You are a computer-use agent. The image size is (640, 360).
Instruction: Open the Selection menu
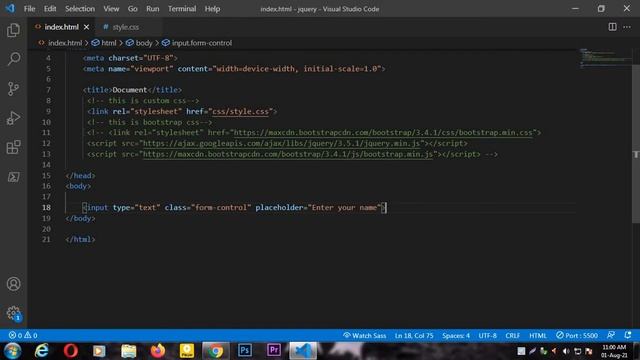(x=80, y=9)
